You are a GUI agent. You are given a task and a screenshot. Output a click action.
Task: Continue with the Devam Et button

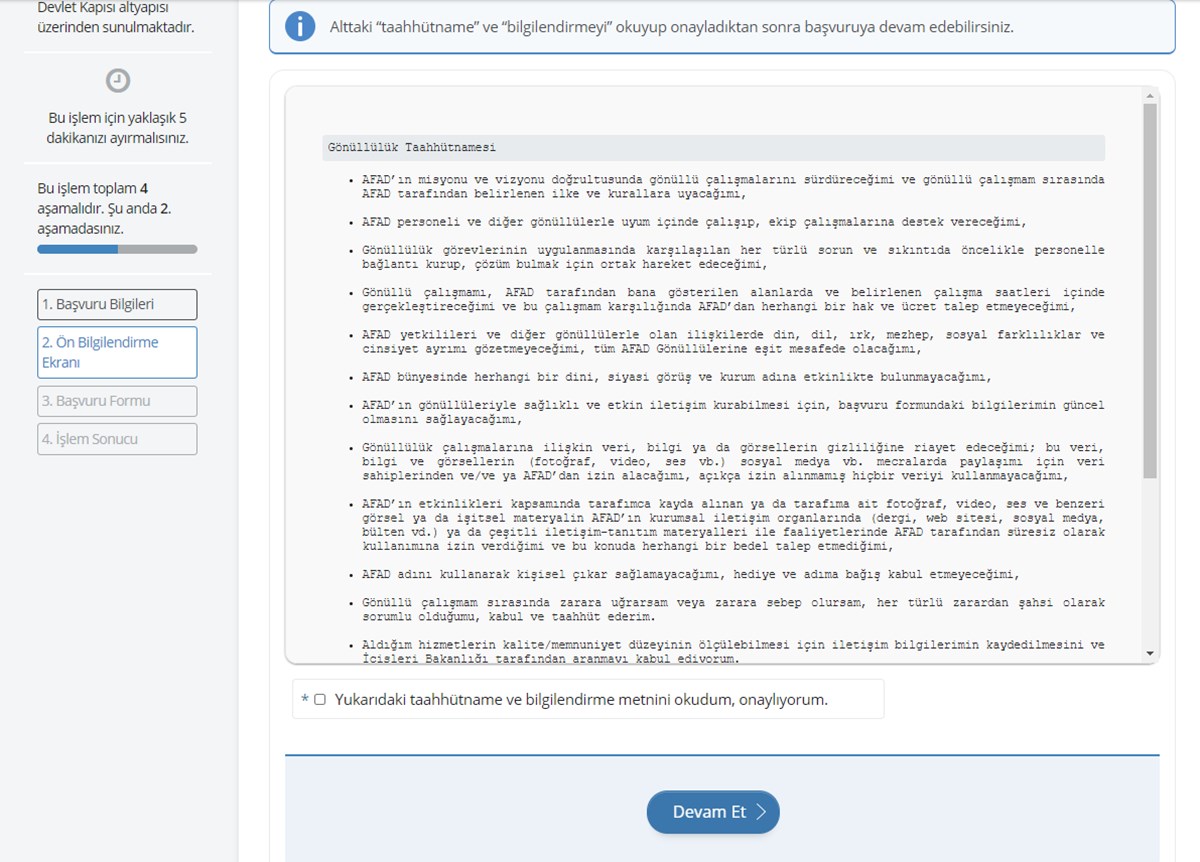[x=713, y=812]
